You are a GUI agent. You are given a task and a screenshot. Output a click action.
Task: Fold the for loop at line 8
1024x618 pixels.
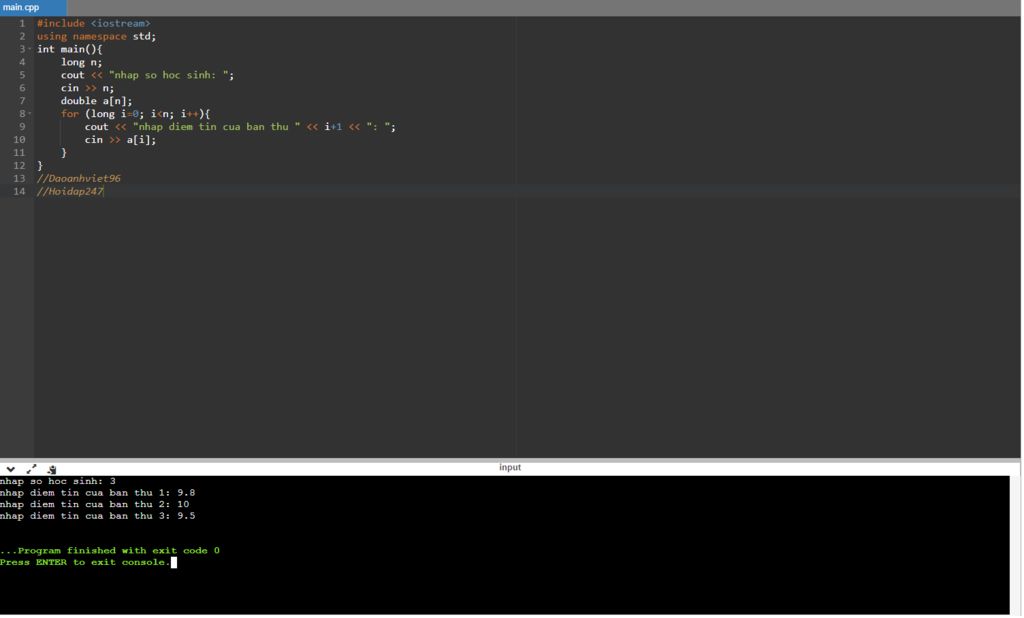point(29,114)
